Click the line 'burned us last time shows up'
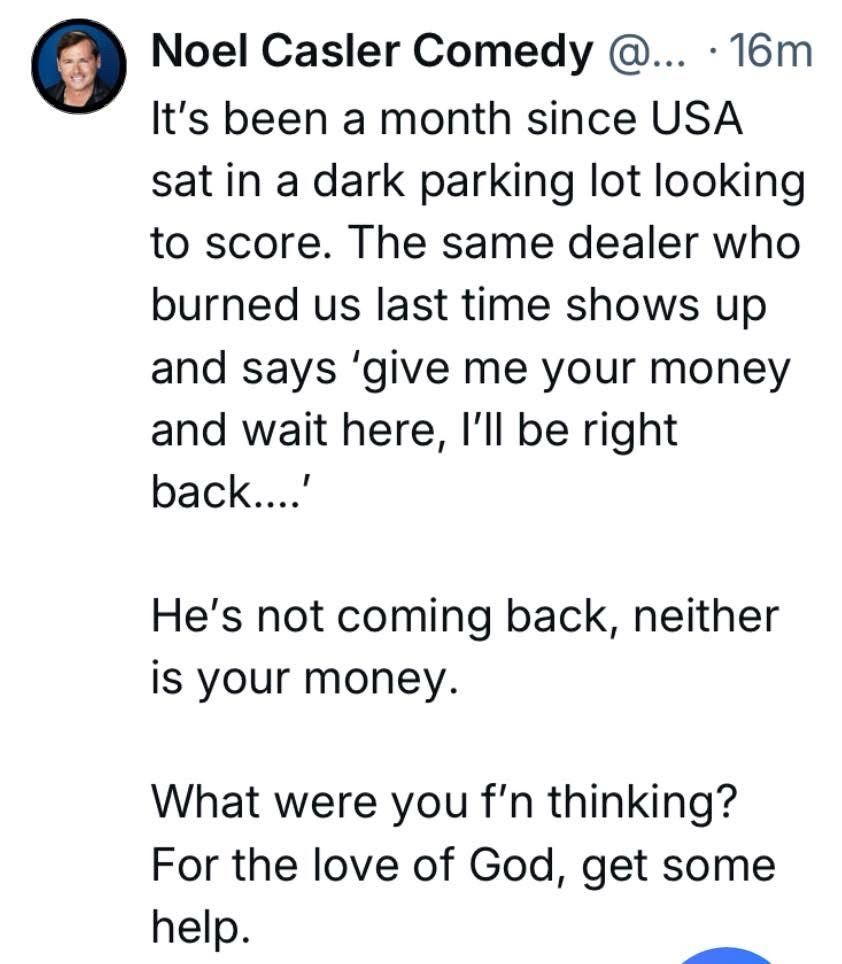842x964 pixels. [x=458, y=306]
